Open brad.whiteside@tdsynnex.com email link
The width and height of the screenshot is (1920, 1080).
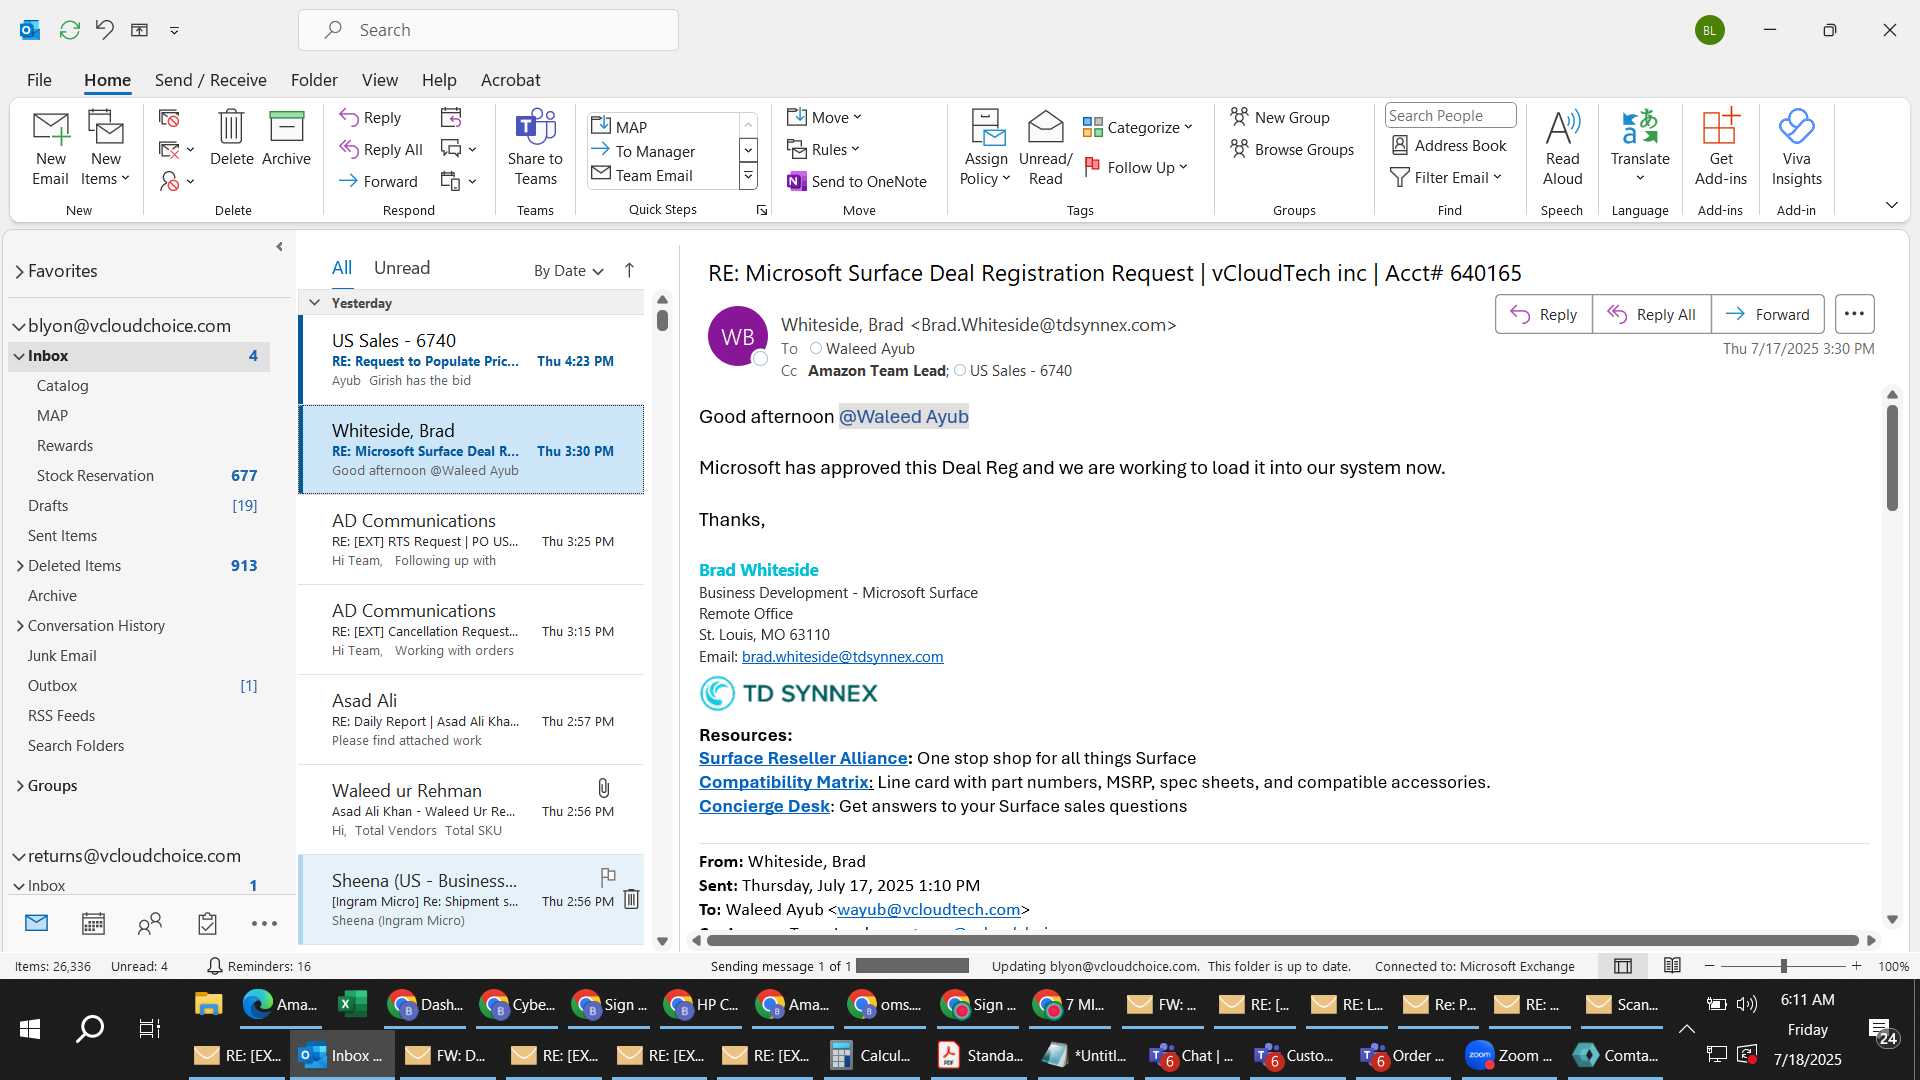tap(842, 657)
